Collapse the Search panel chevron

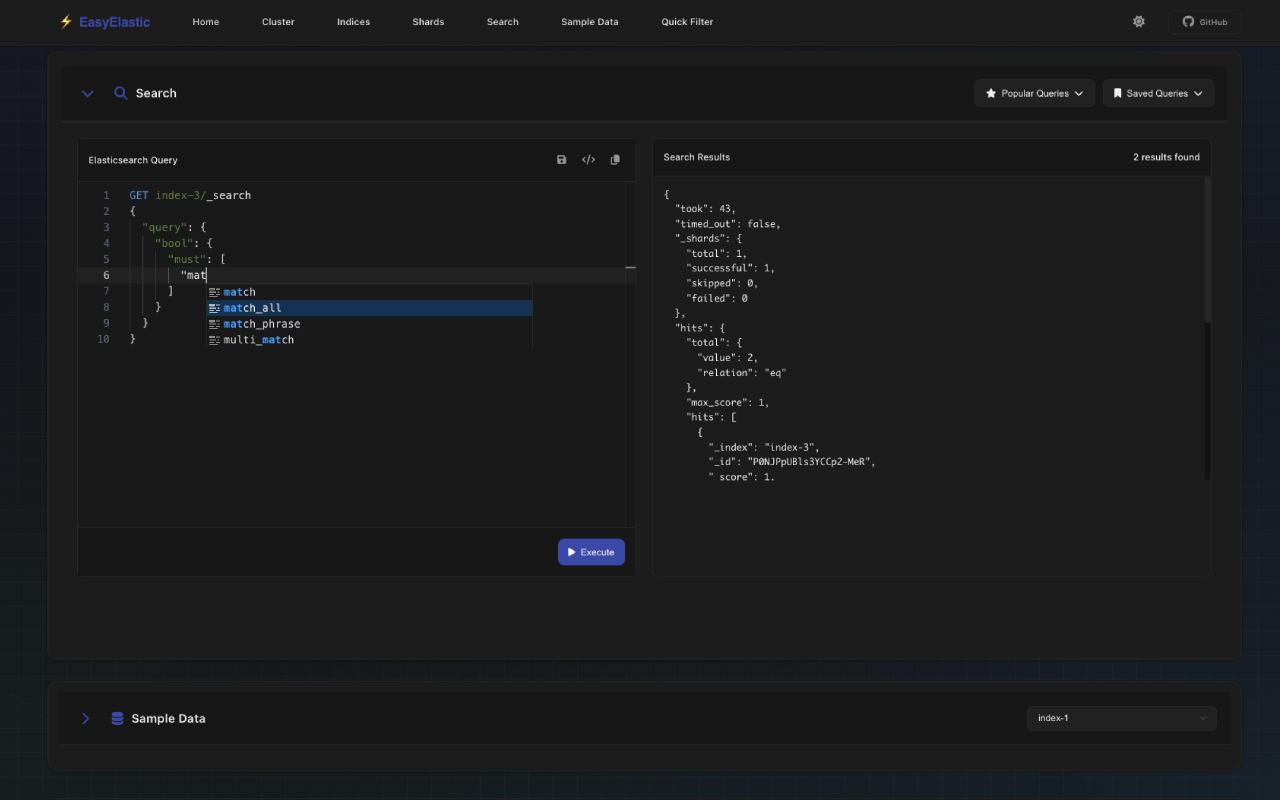click(87, 93)
